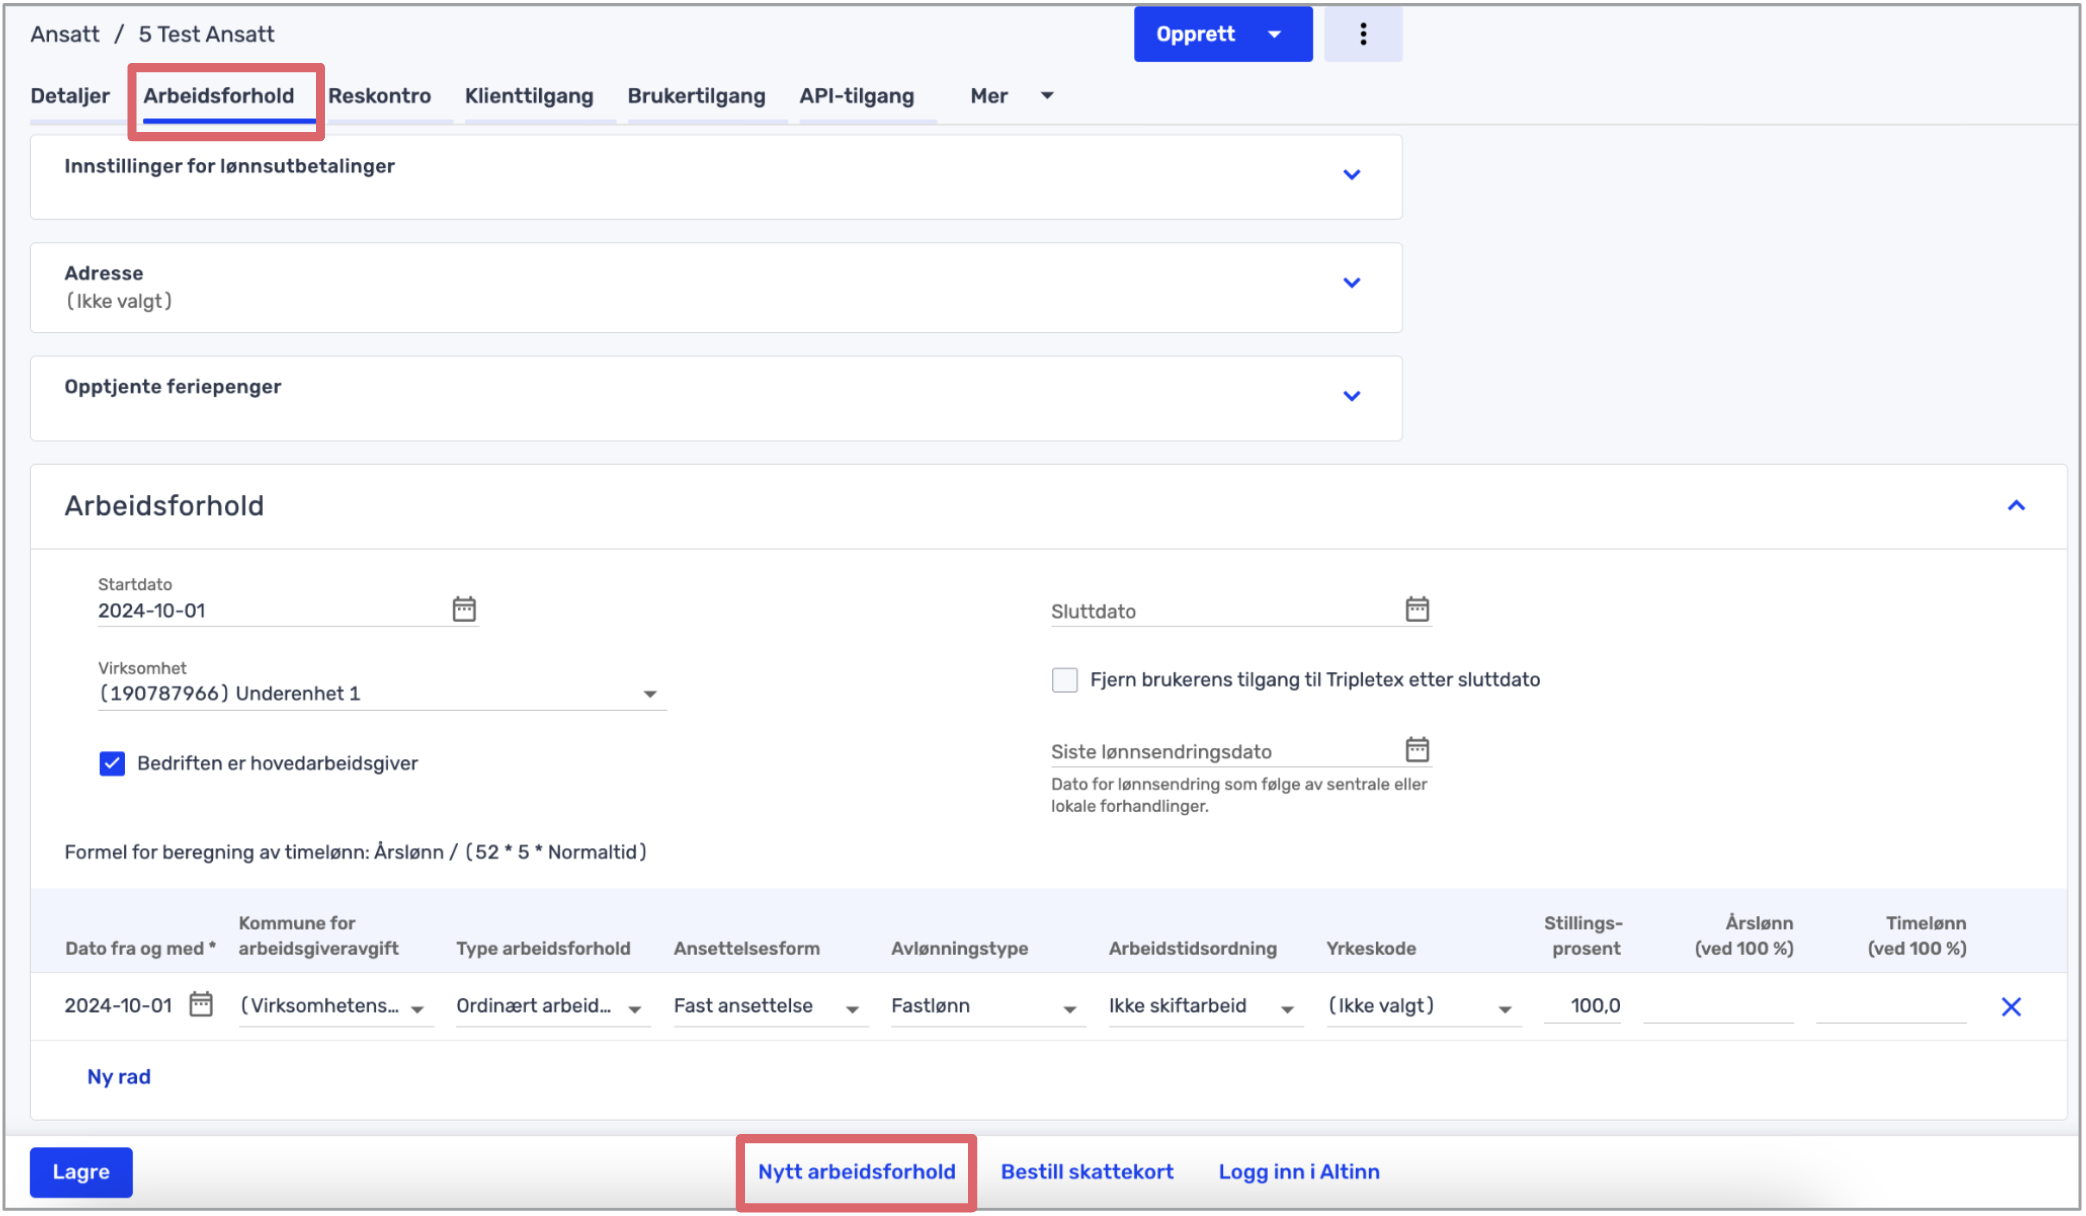Add a new row with Ny rad

(x=119, y=1077)
